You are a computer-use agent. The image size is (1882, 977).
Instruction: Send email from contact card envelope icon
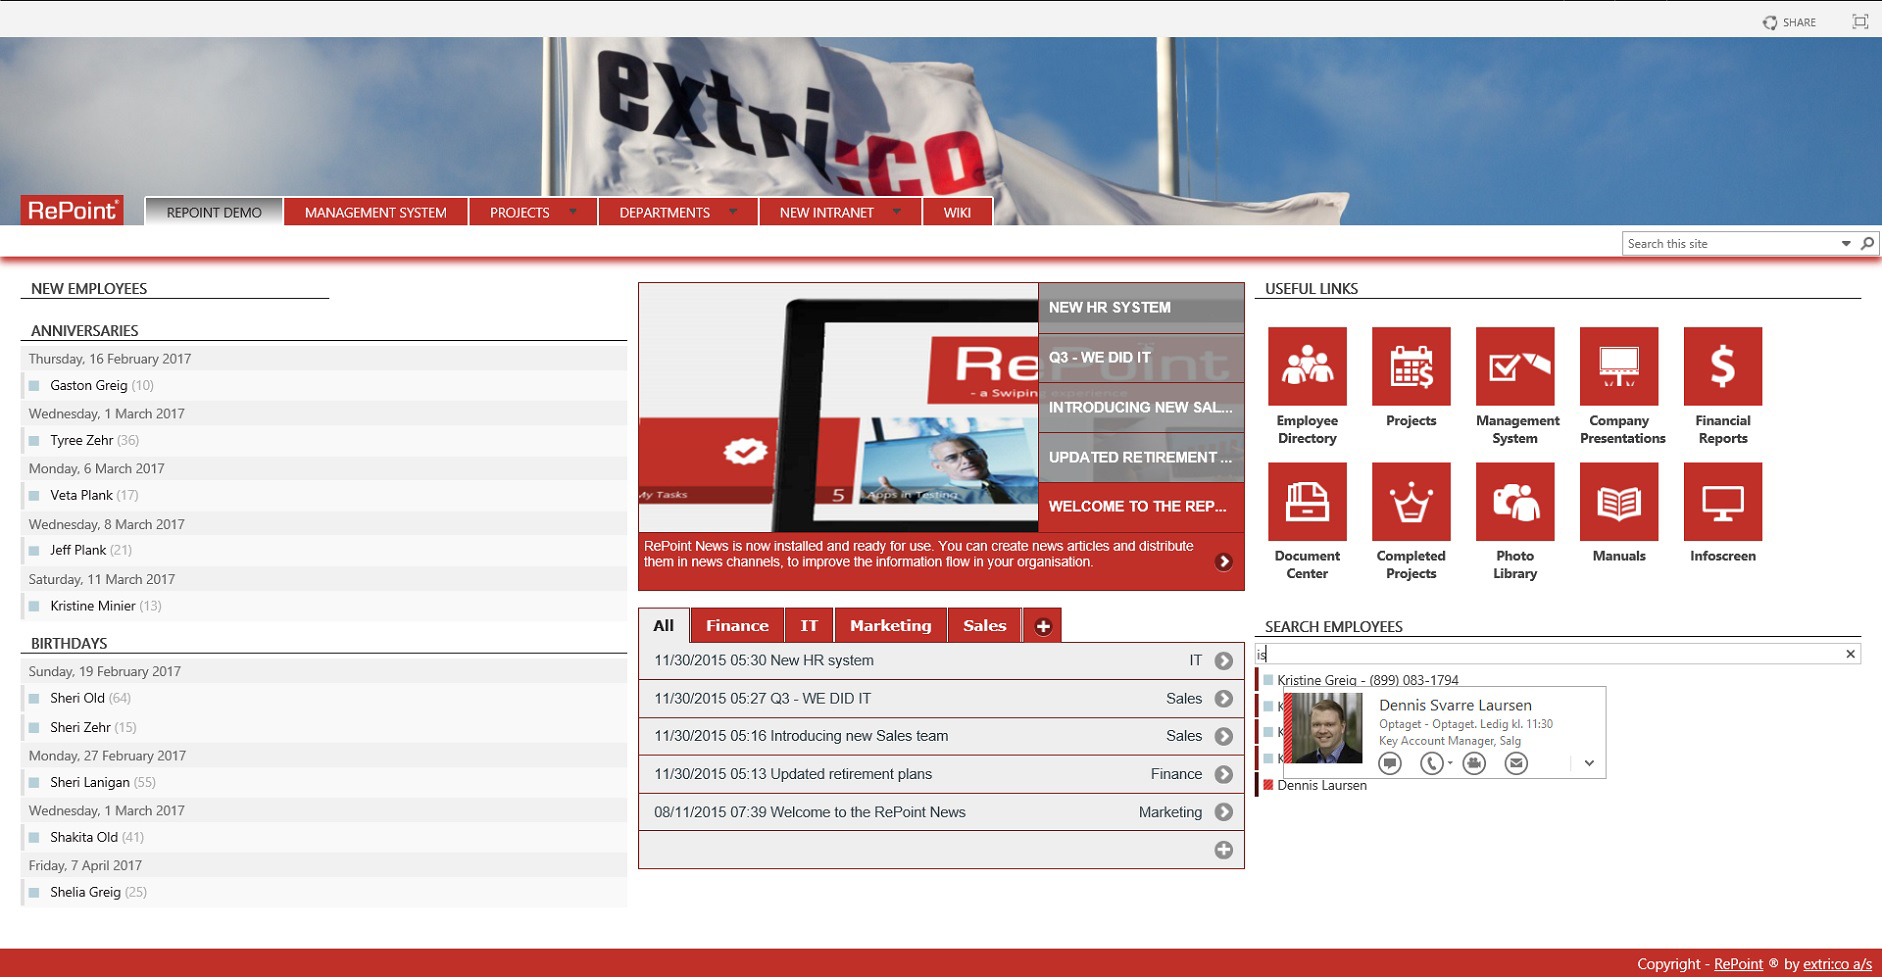pos(1516,763)
